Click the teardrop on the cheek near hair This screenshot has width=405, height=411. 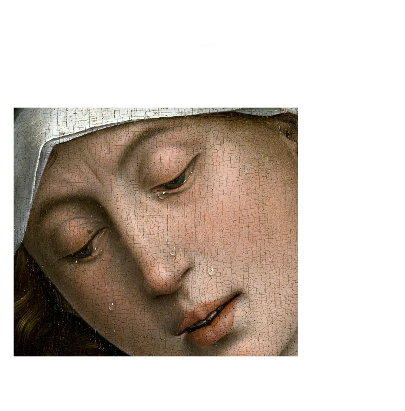[111, 306]
